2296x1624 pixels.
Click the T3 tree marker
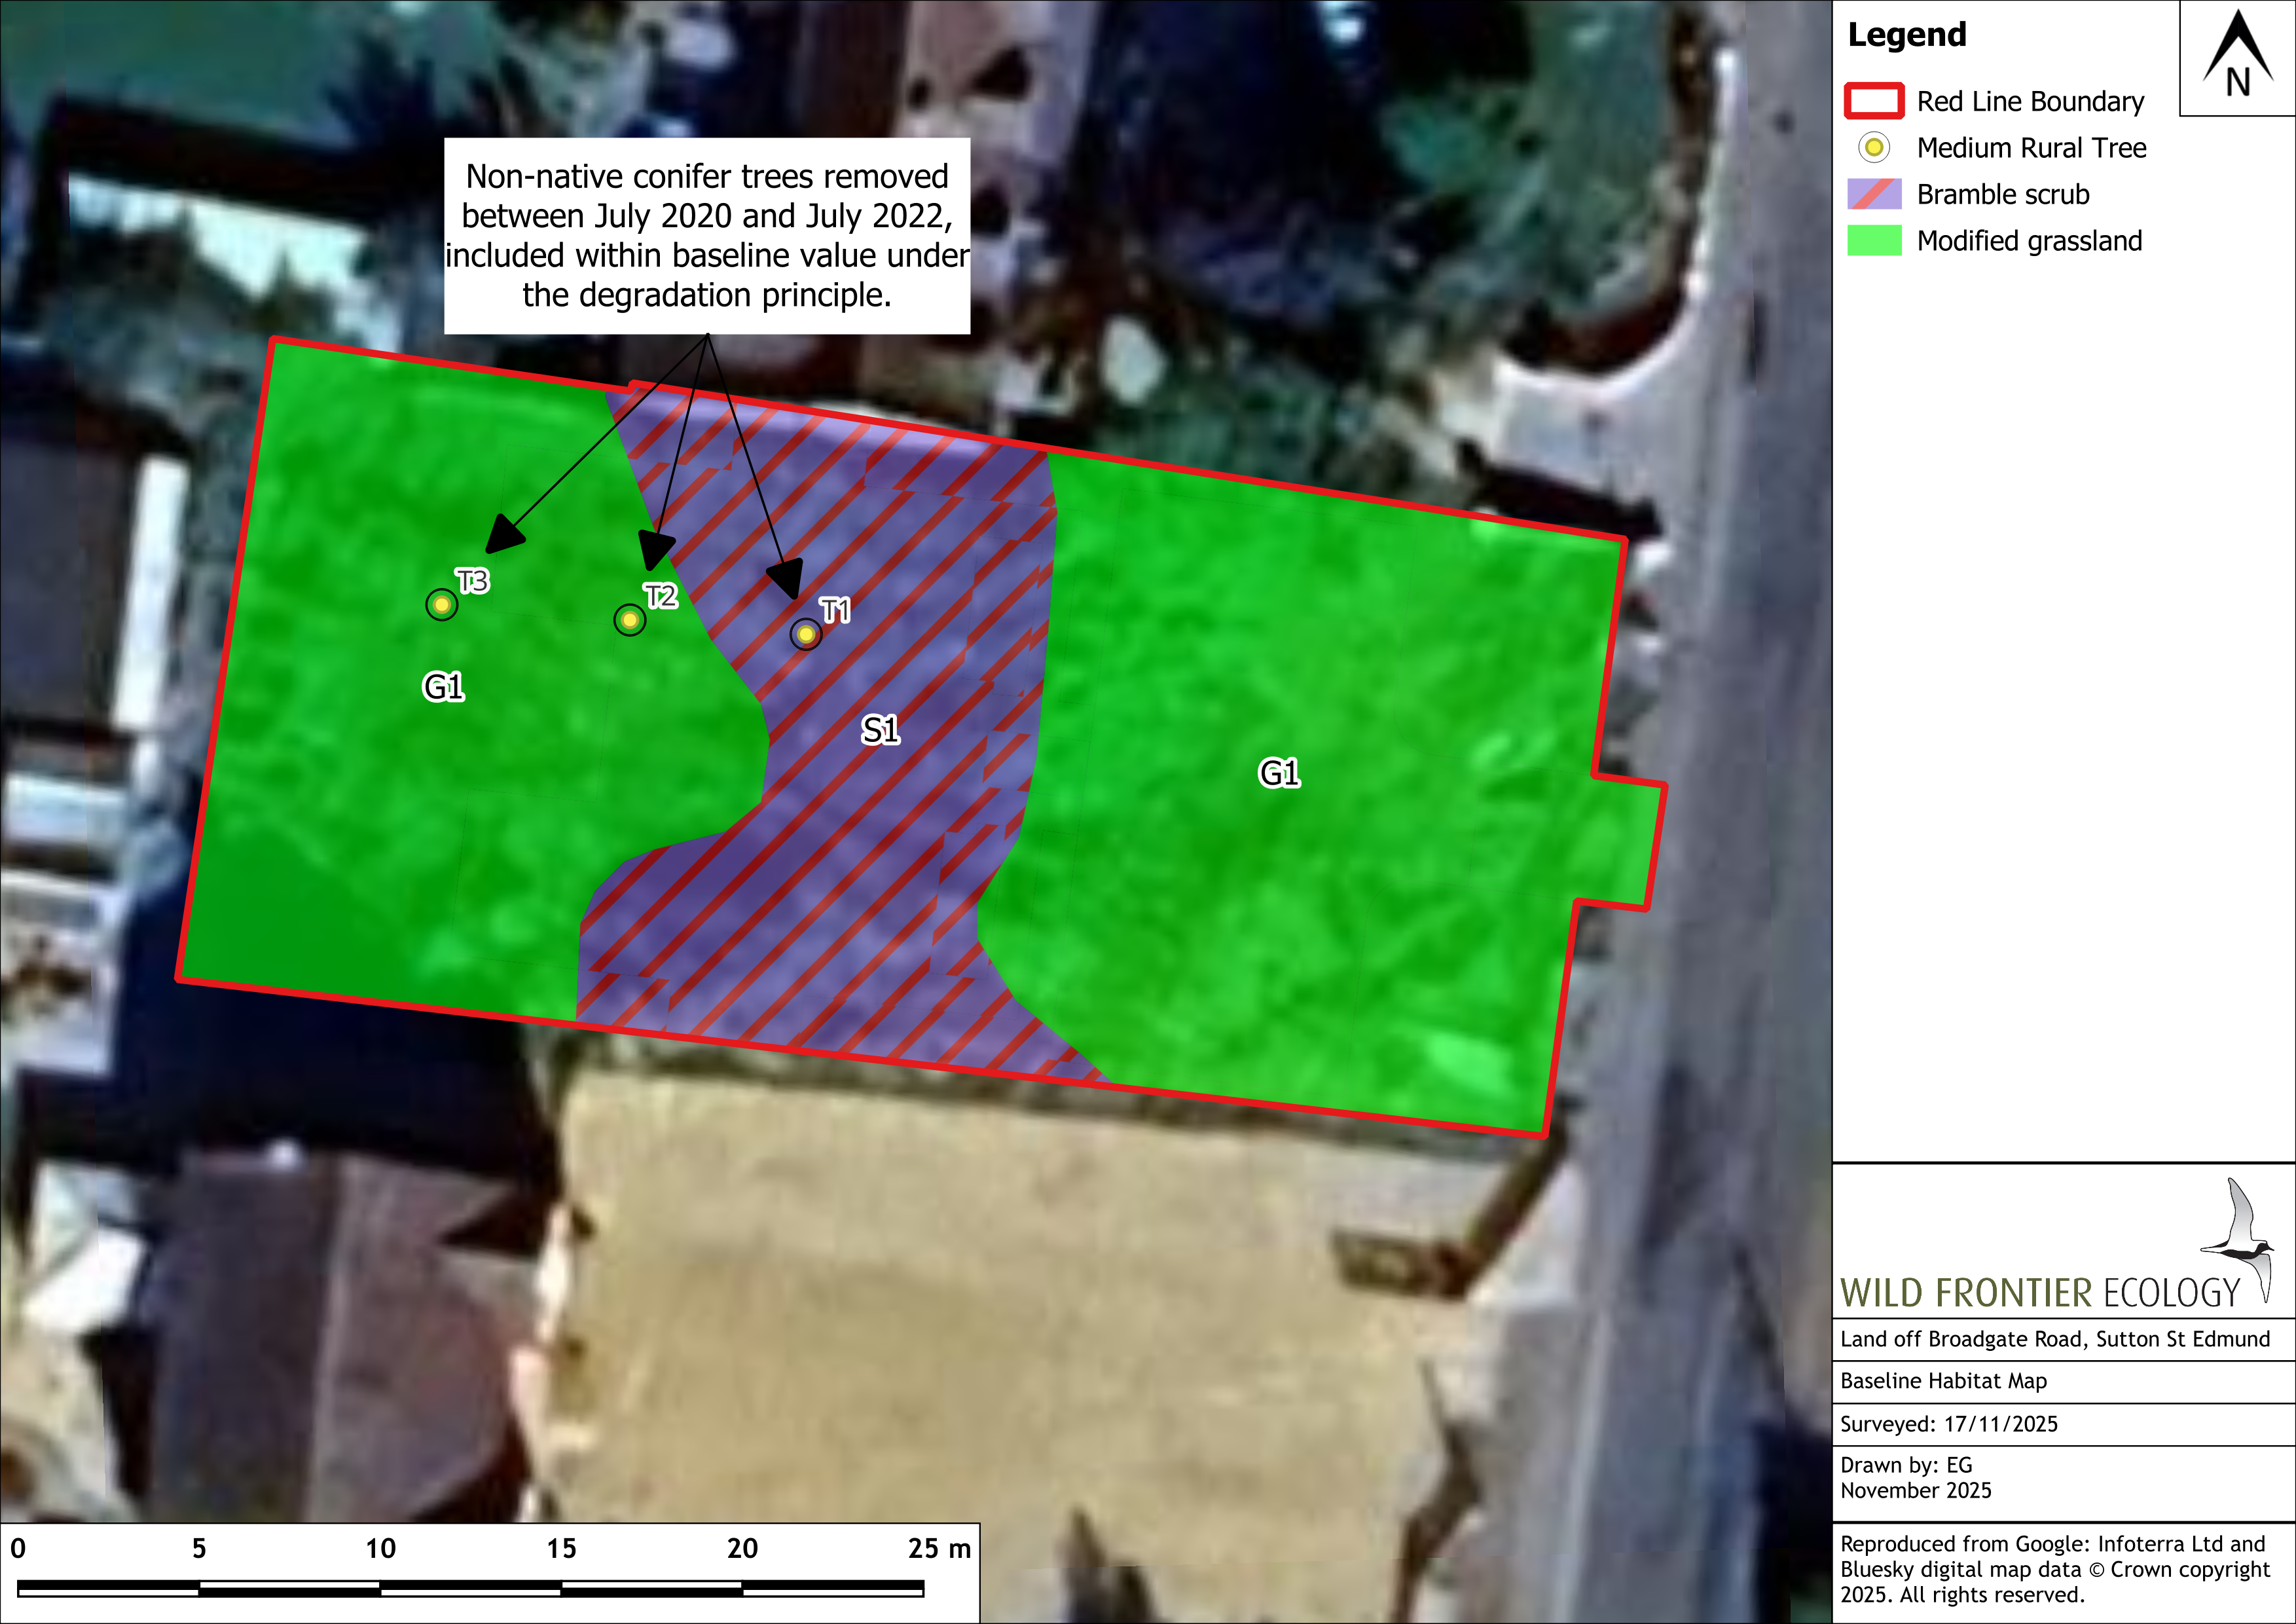pyautogui.click(x=441, y=604)
